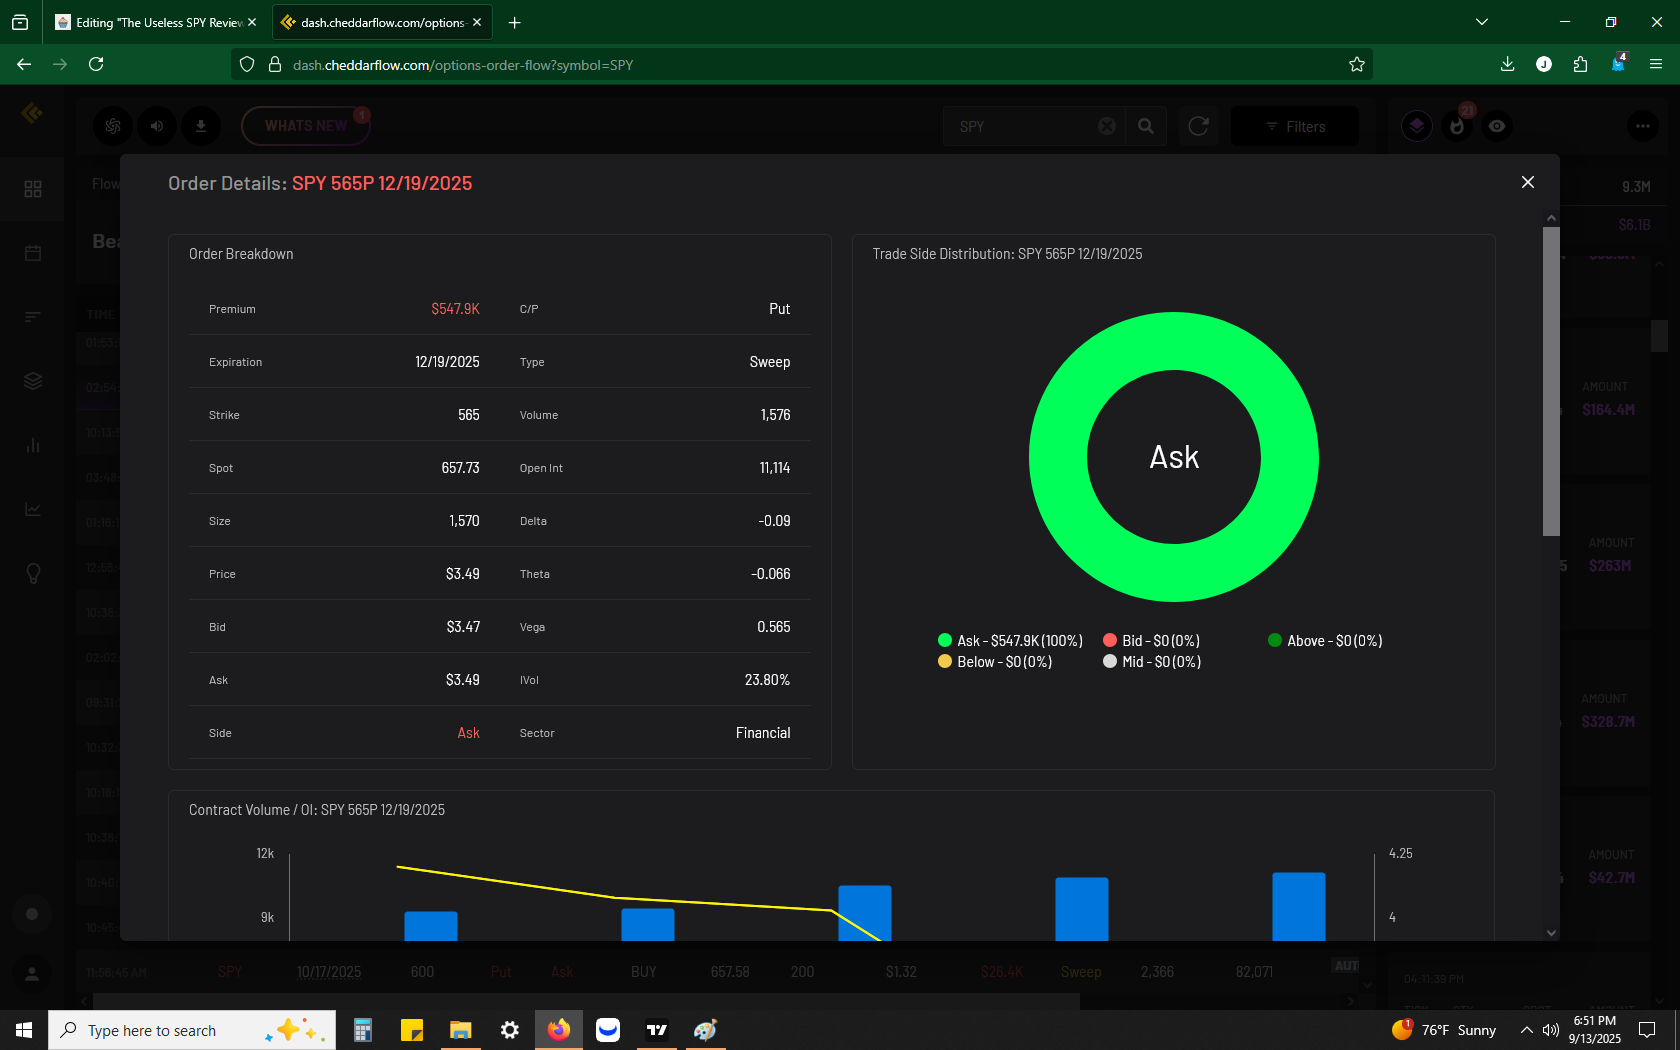Click the purple layers icon in header
The height and width of the screenshot is (1050, 1680).
click(x=1417, y=126)
